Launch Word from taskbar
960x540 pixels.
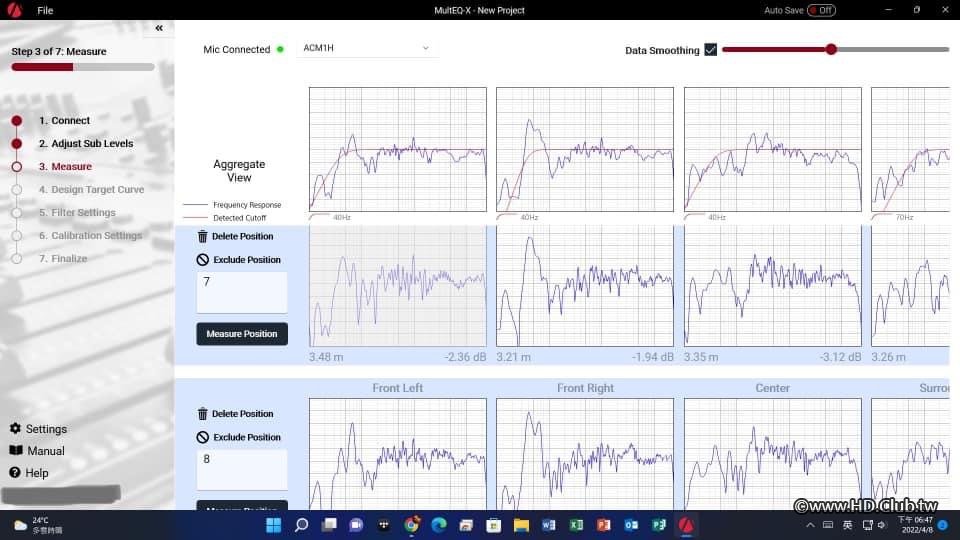(x=549, y=525)
